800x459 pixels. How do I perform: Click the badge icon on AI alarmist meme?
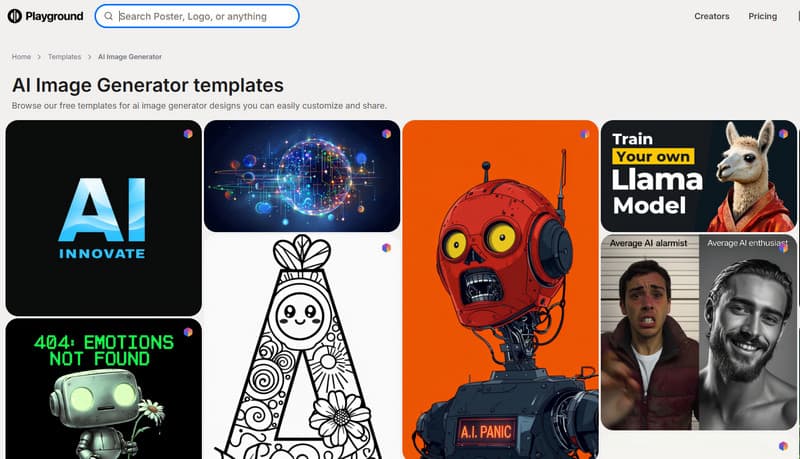783,247
